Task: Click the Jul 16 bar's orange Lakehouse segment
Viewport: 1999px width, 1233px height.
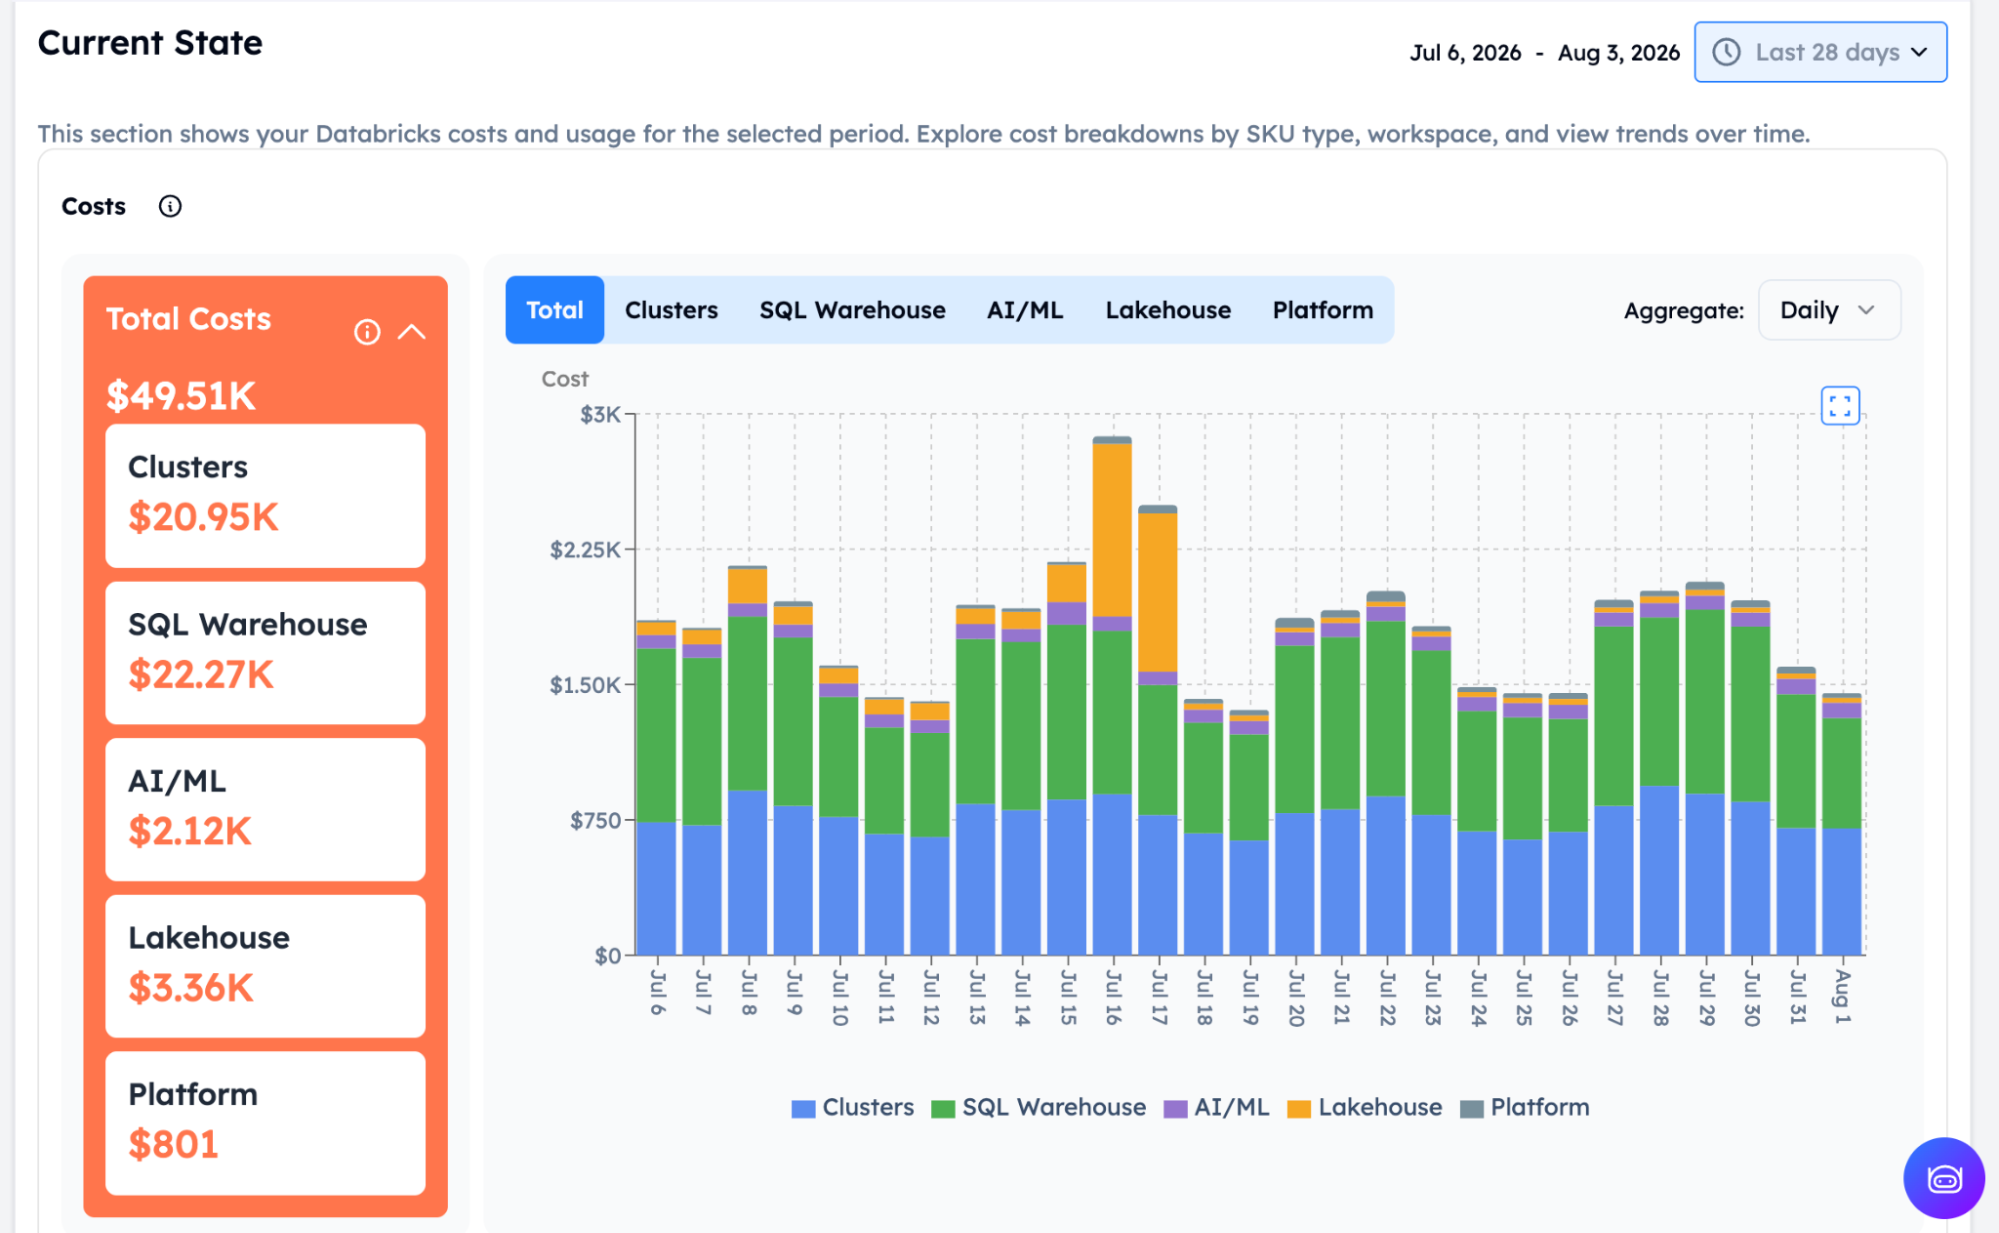Action: point(1112,530)
